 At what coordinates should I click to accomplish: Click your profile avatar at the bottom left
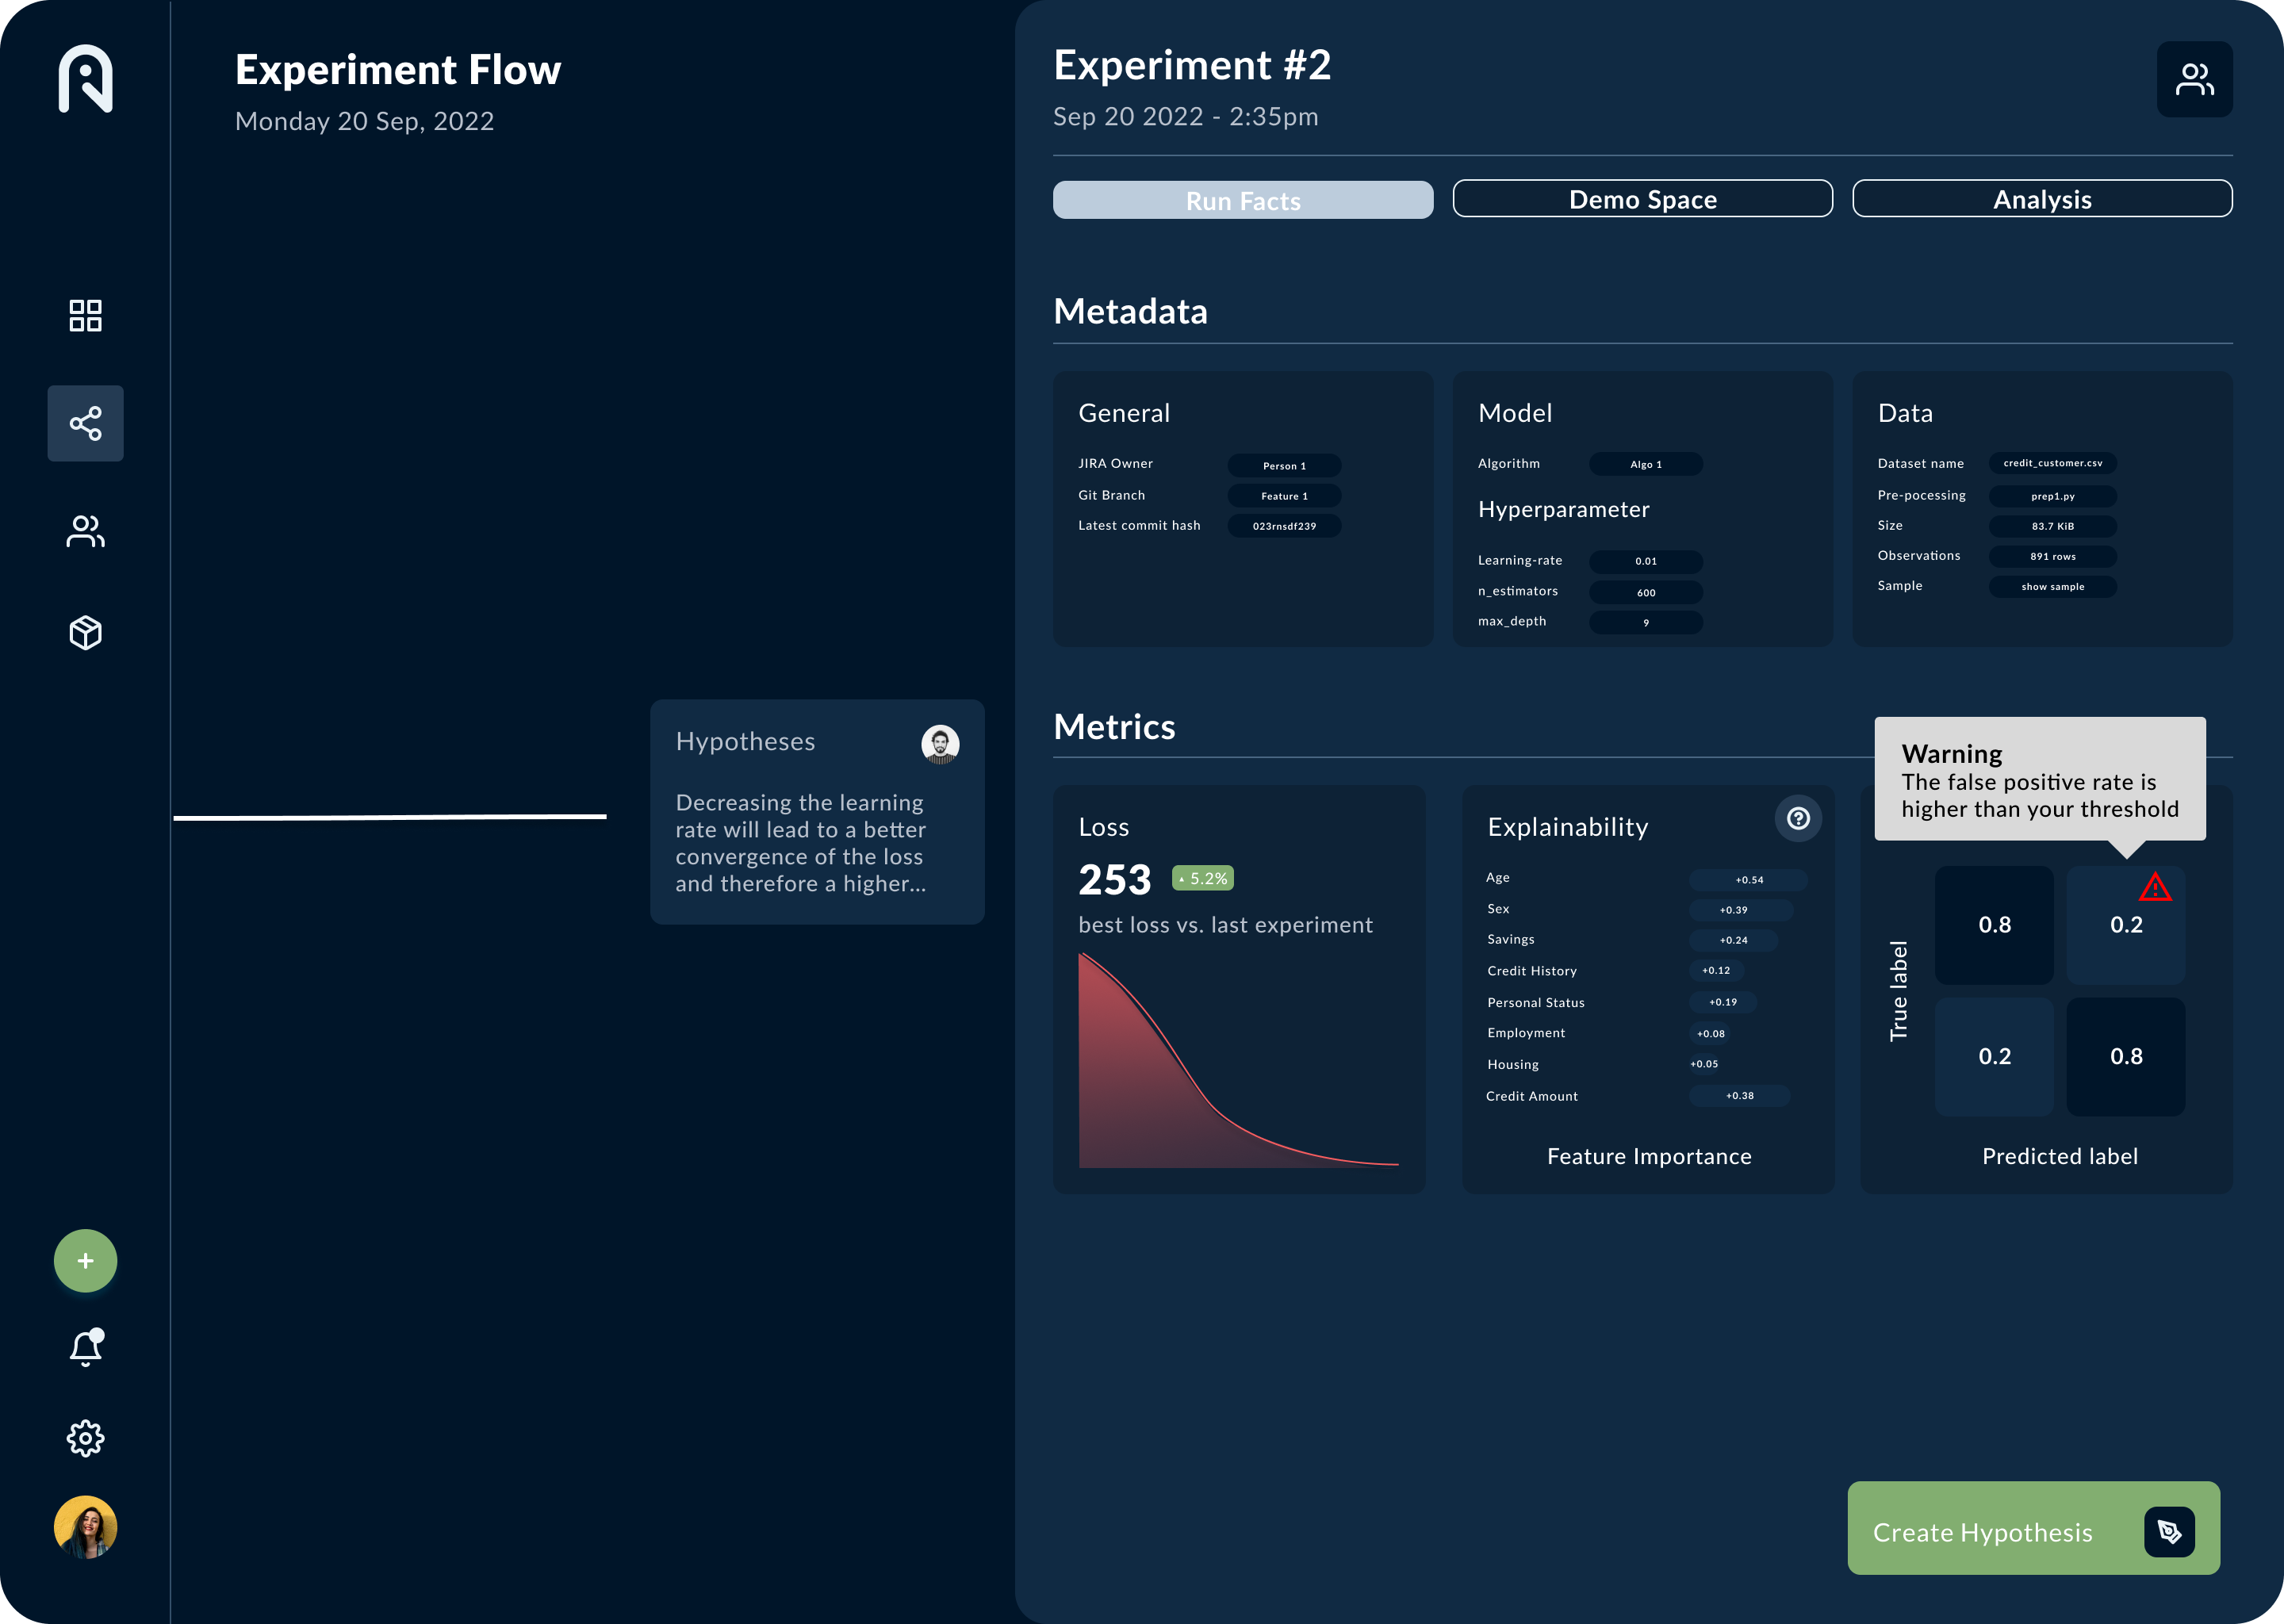[85, 1527]
